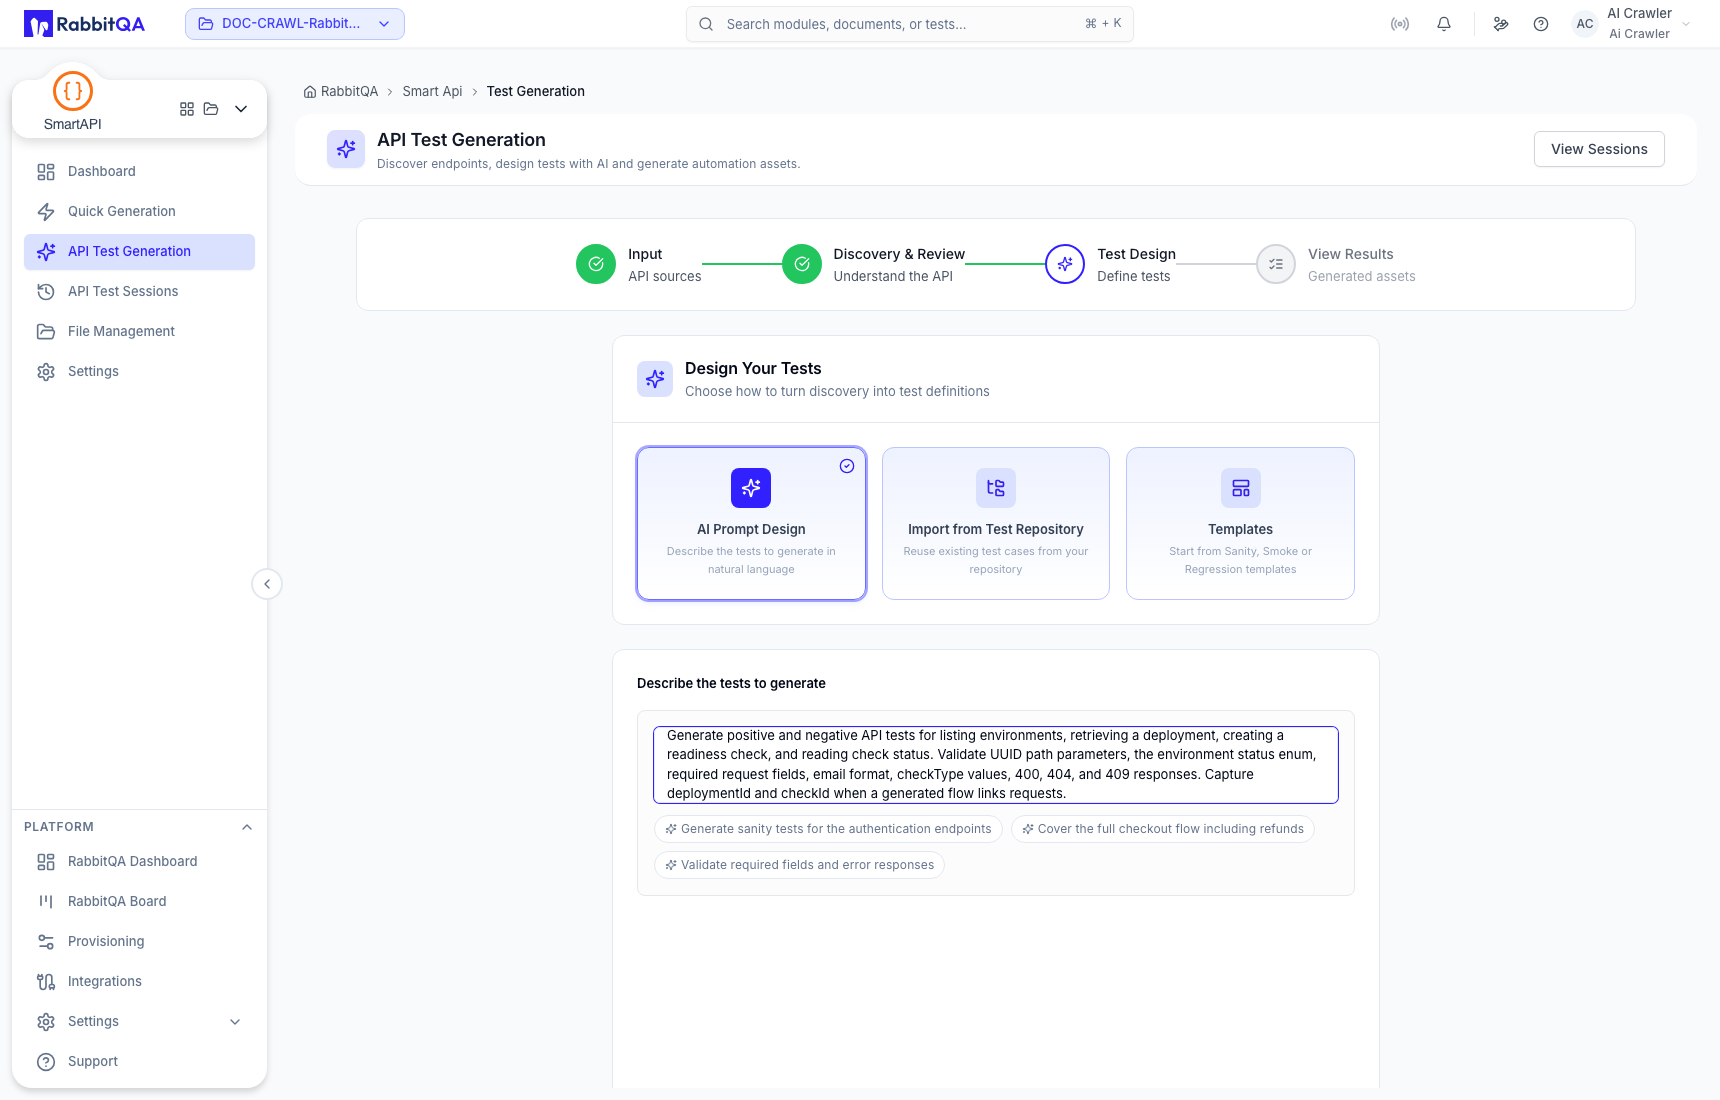The image size is (1720, 1100).
Task: Click the help question mark icon in top bar
Action: tap(1541, 24)
